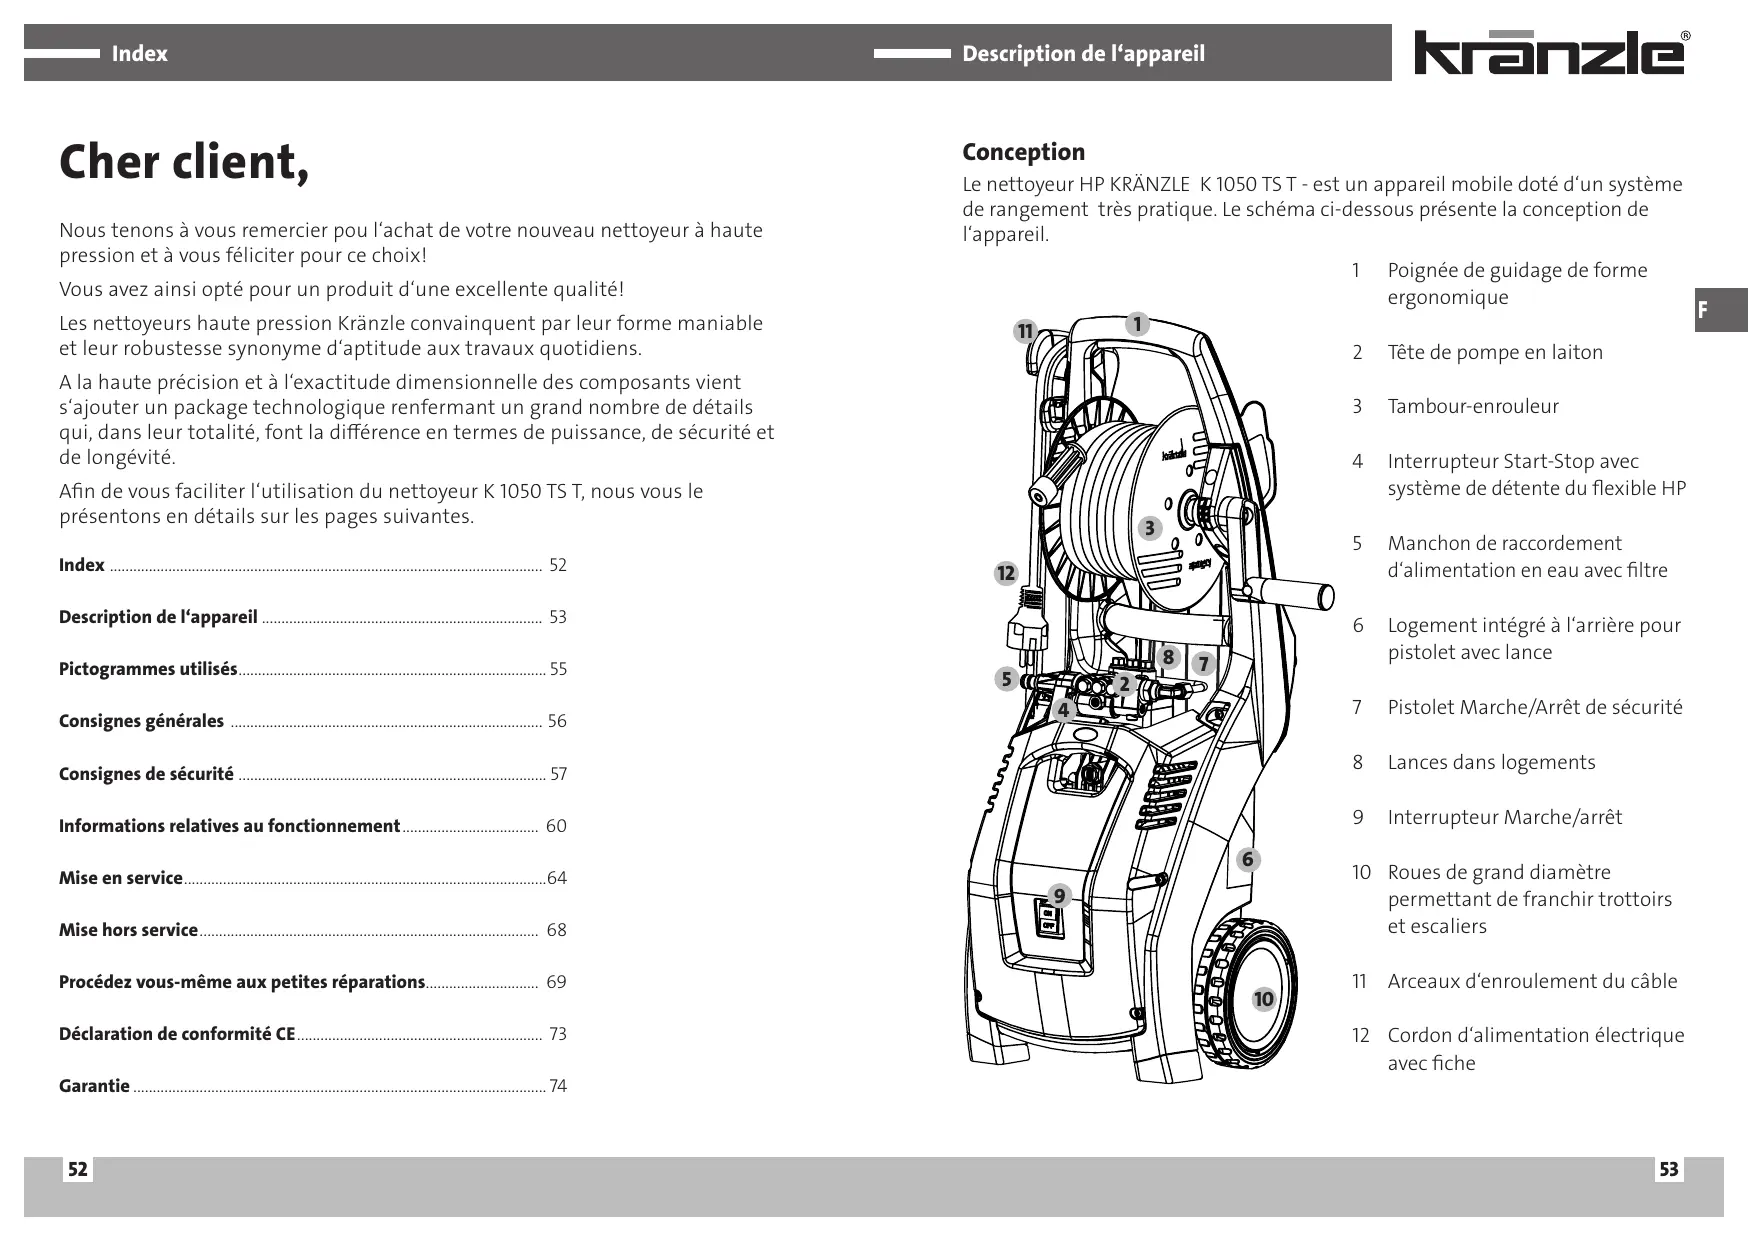Click callout marker 10 on the wheel
This screenshot has height=1241, width=1749.
(x=1264, y=999)
